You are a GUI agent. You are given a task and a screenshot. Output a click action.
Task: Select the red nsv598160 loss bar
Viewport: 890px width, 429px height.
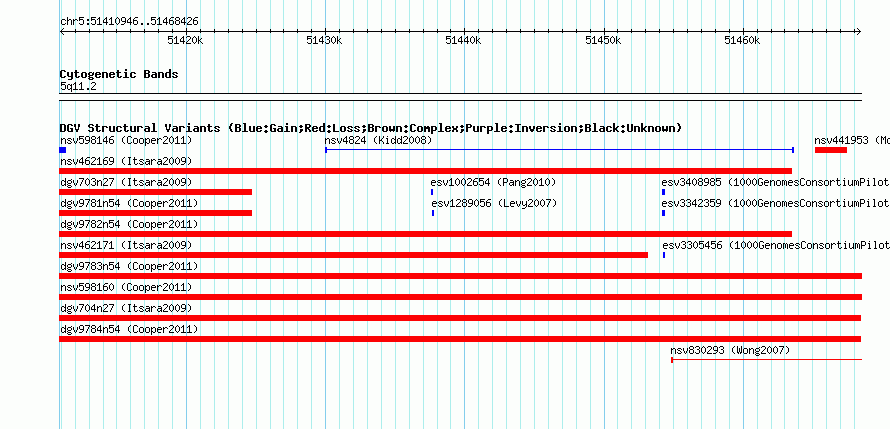pos(461,297)
